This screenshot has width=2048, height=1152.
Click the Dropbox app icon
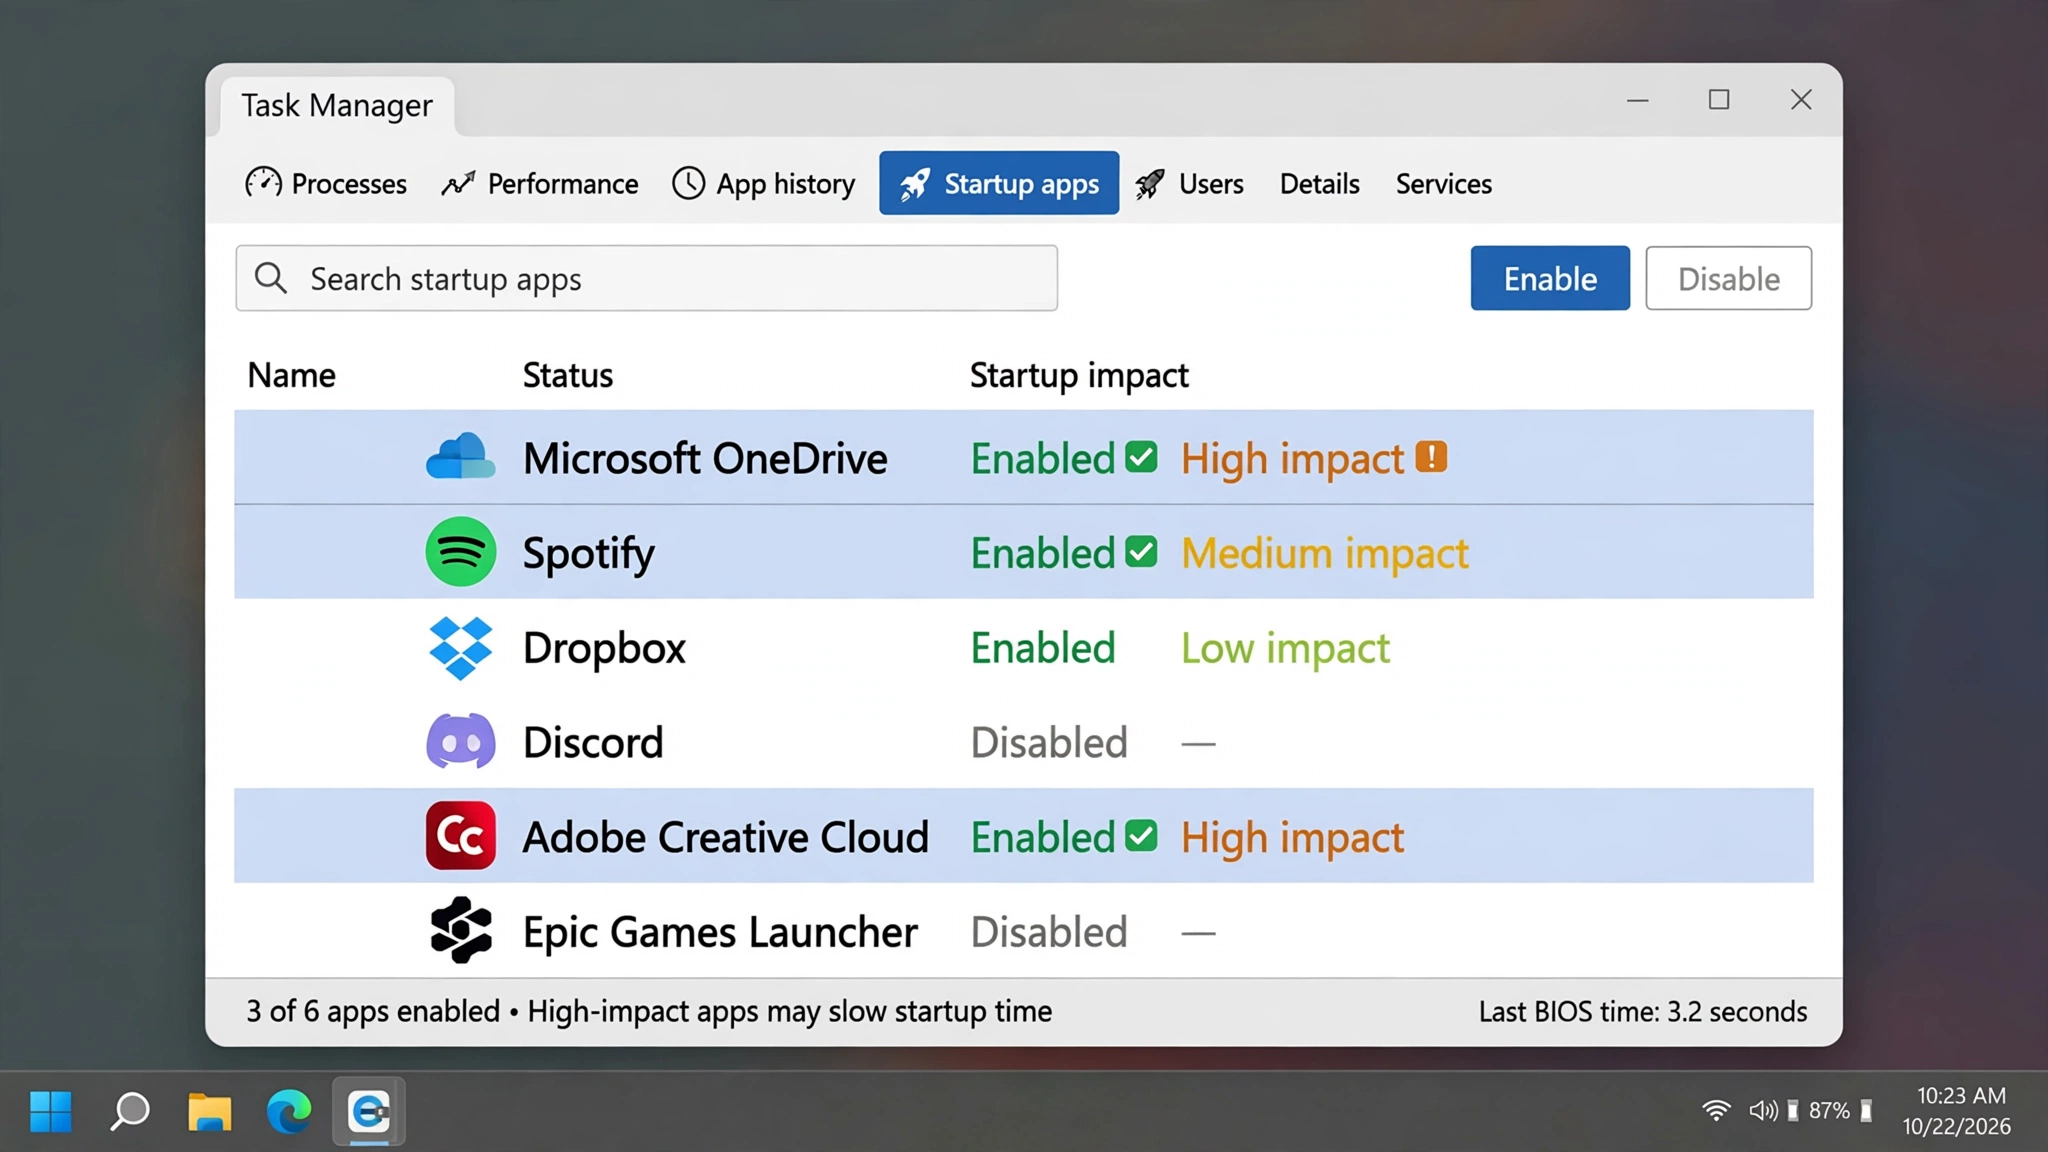point(460,647)
